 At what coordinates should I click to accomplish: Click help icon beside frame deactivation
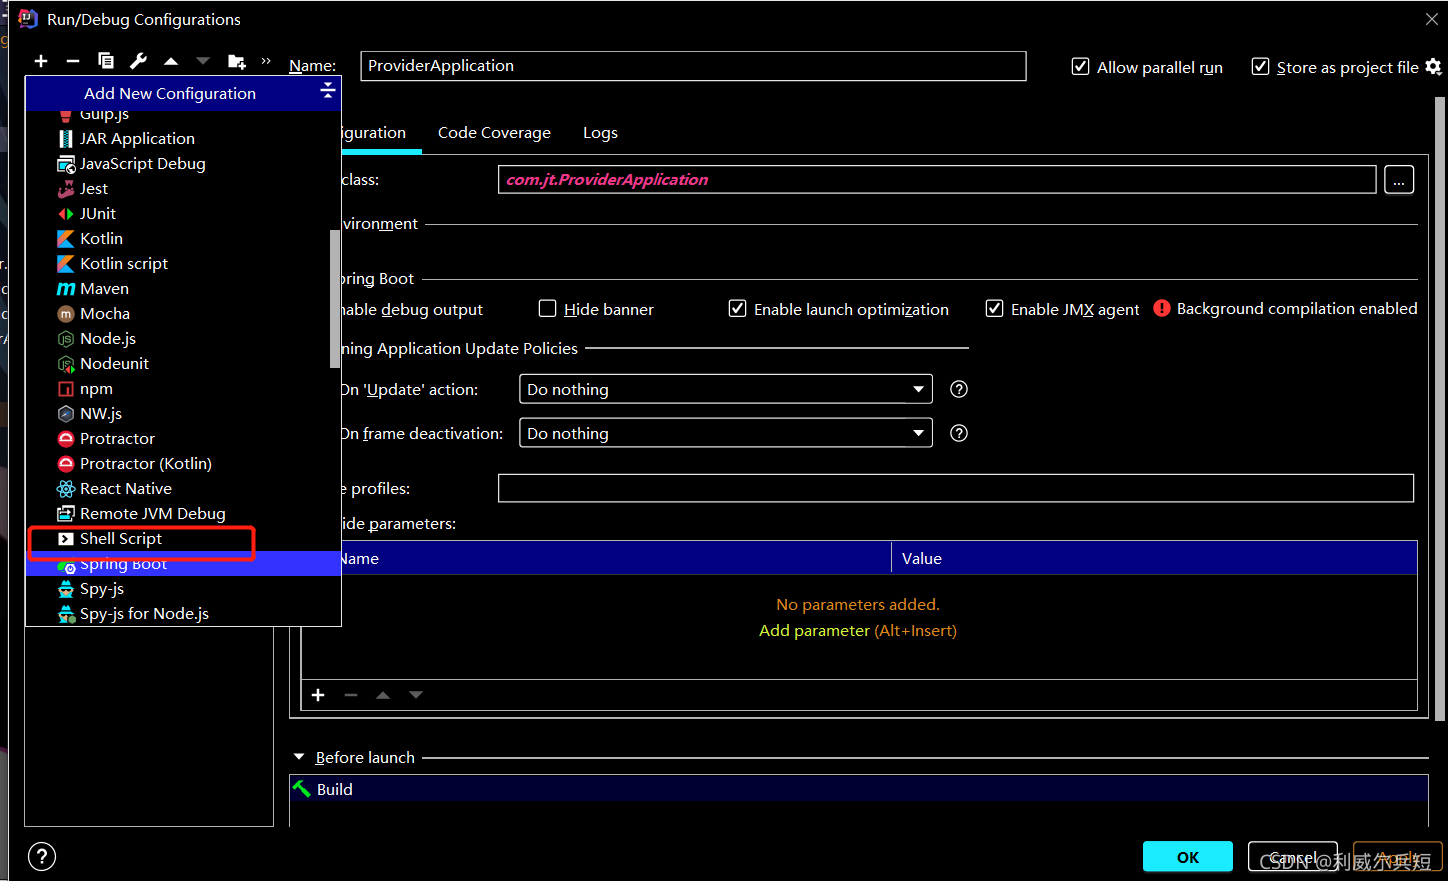[x=959, y=433]
